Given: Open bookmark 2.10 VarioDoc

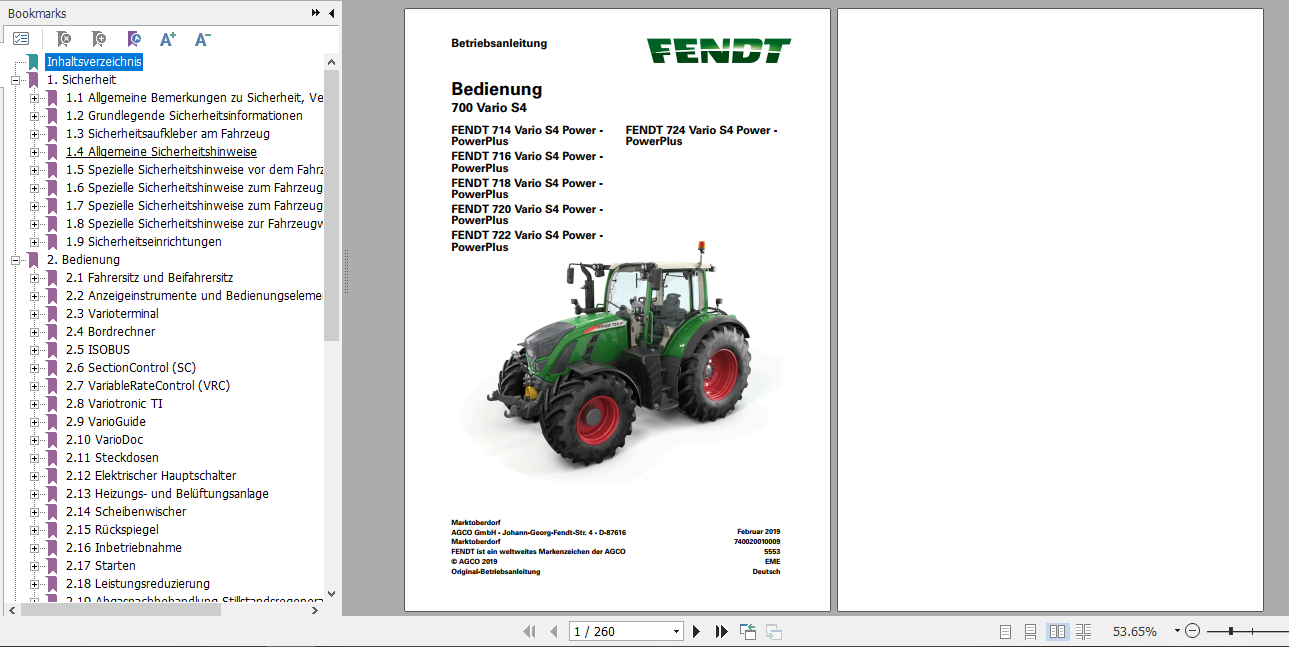Looking at the screenshot, I should [105, 440].
